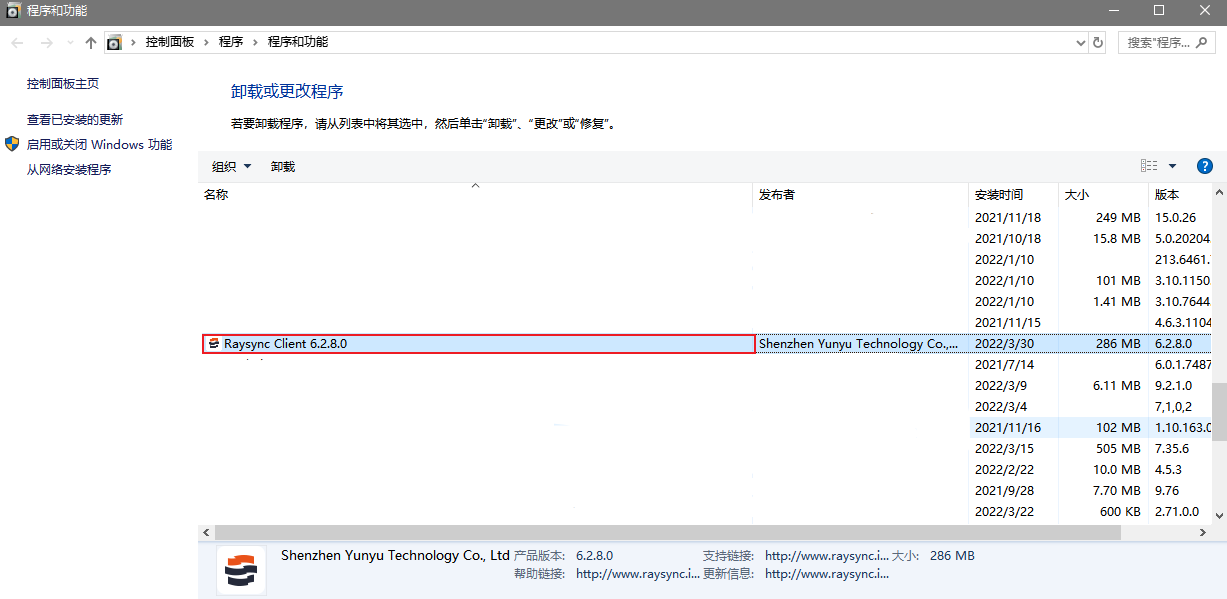
Task: Click the up-one-level arrow icon
Action: coord(91,43)
